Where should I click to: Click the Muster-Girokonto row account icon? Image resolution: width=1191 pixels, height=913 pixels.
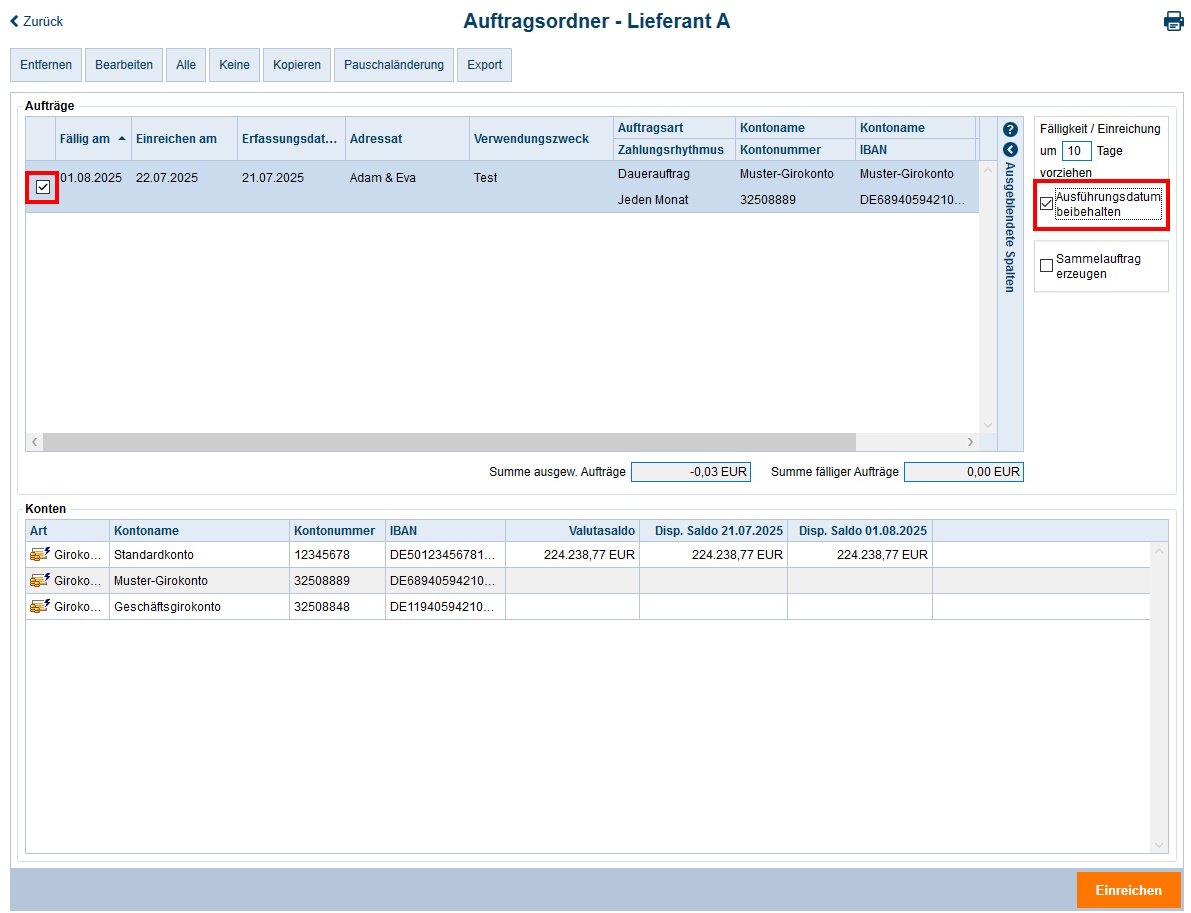(40, 580)
